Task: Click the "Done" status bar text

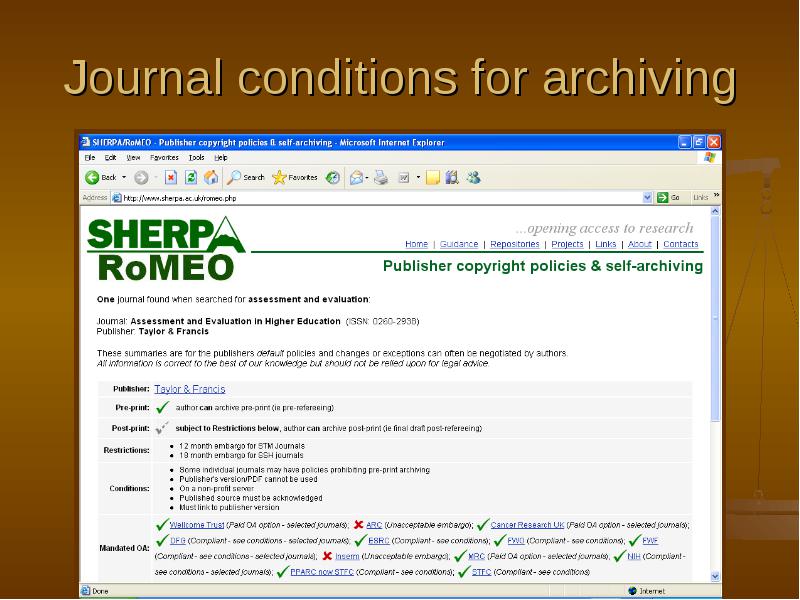Action: (x=100, y=591)
